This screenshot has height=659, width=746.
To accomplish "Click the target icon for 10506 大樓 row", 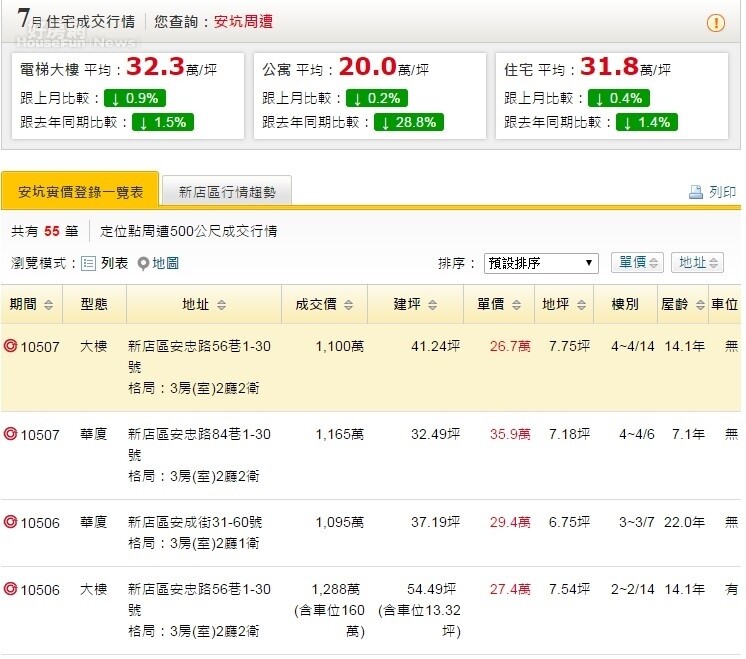I will pos(10,589).
